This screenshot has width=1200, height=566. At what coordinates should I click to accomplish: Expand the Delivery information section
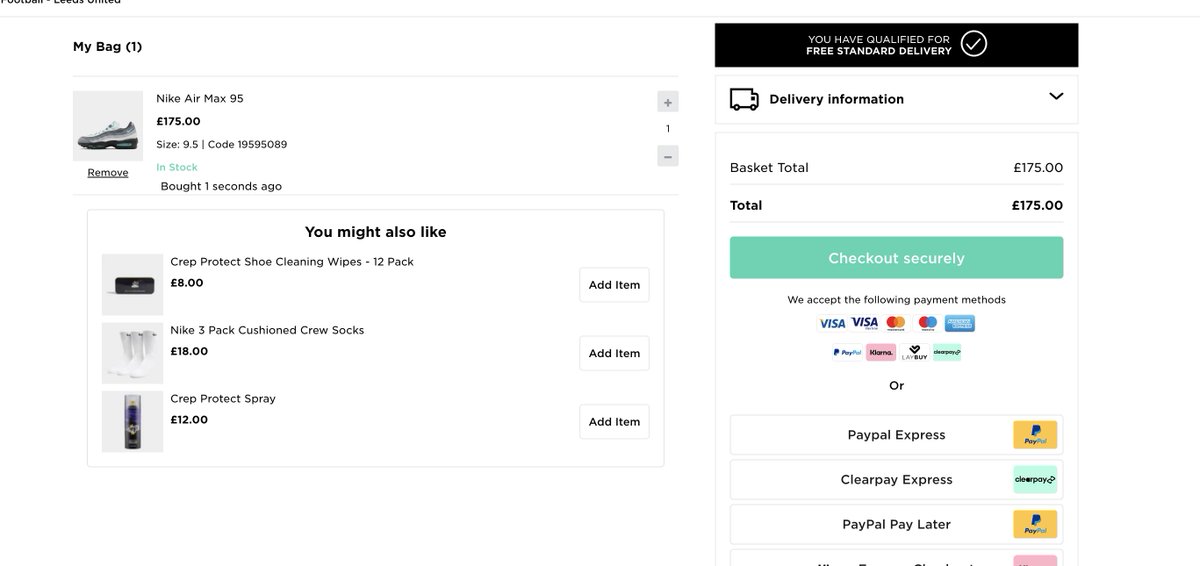(896, 99)
